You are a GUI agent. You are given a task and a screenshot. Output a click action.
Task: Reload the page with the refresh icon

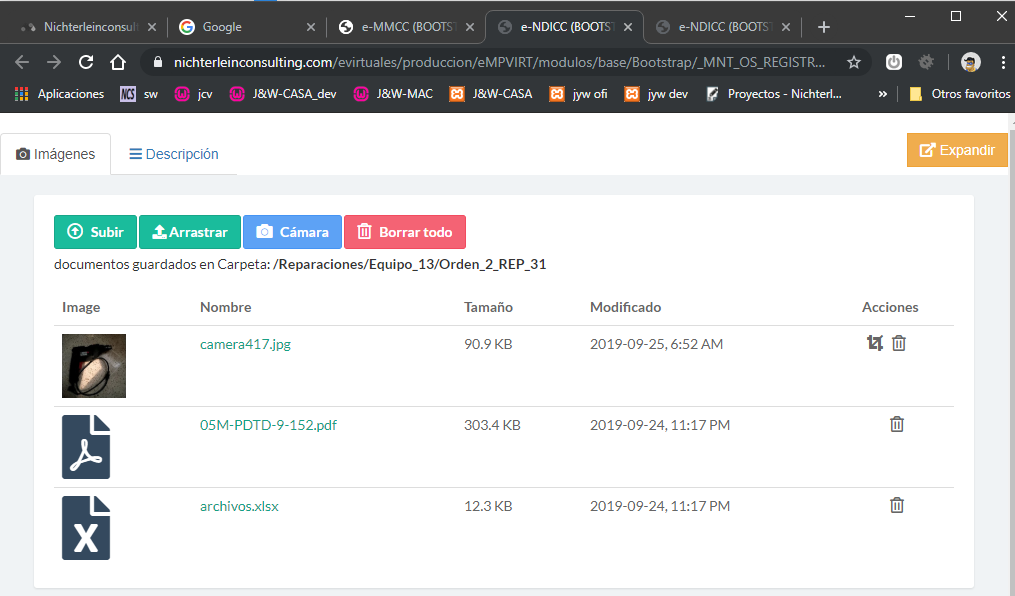point(86,62)
